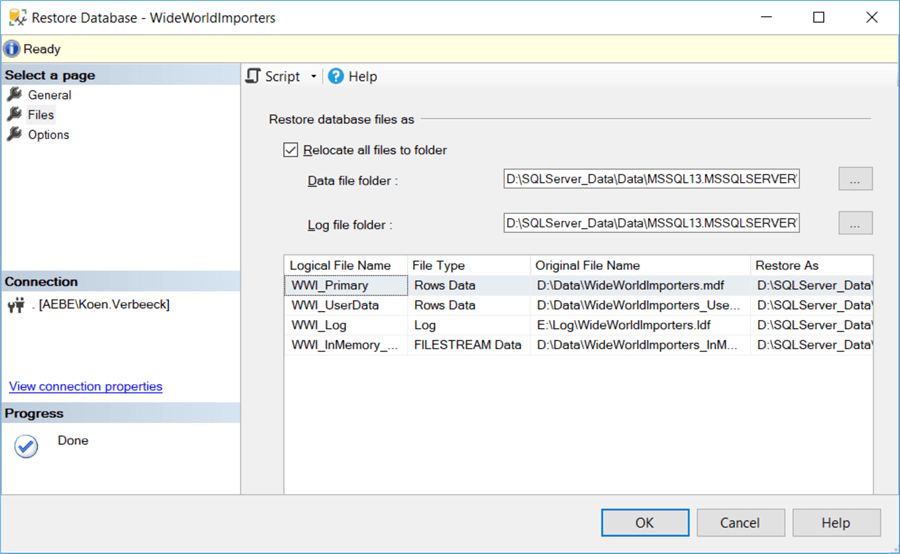Screen dimensions: 900x554
Task: Click the Restore As column header
Action: [812, 265]
